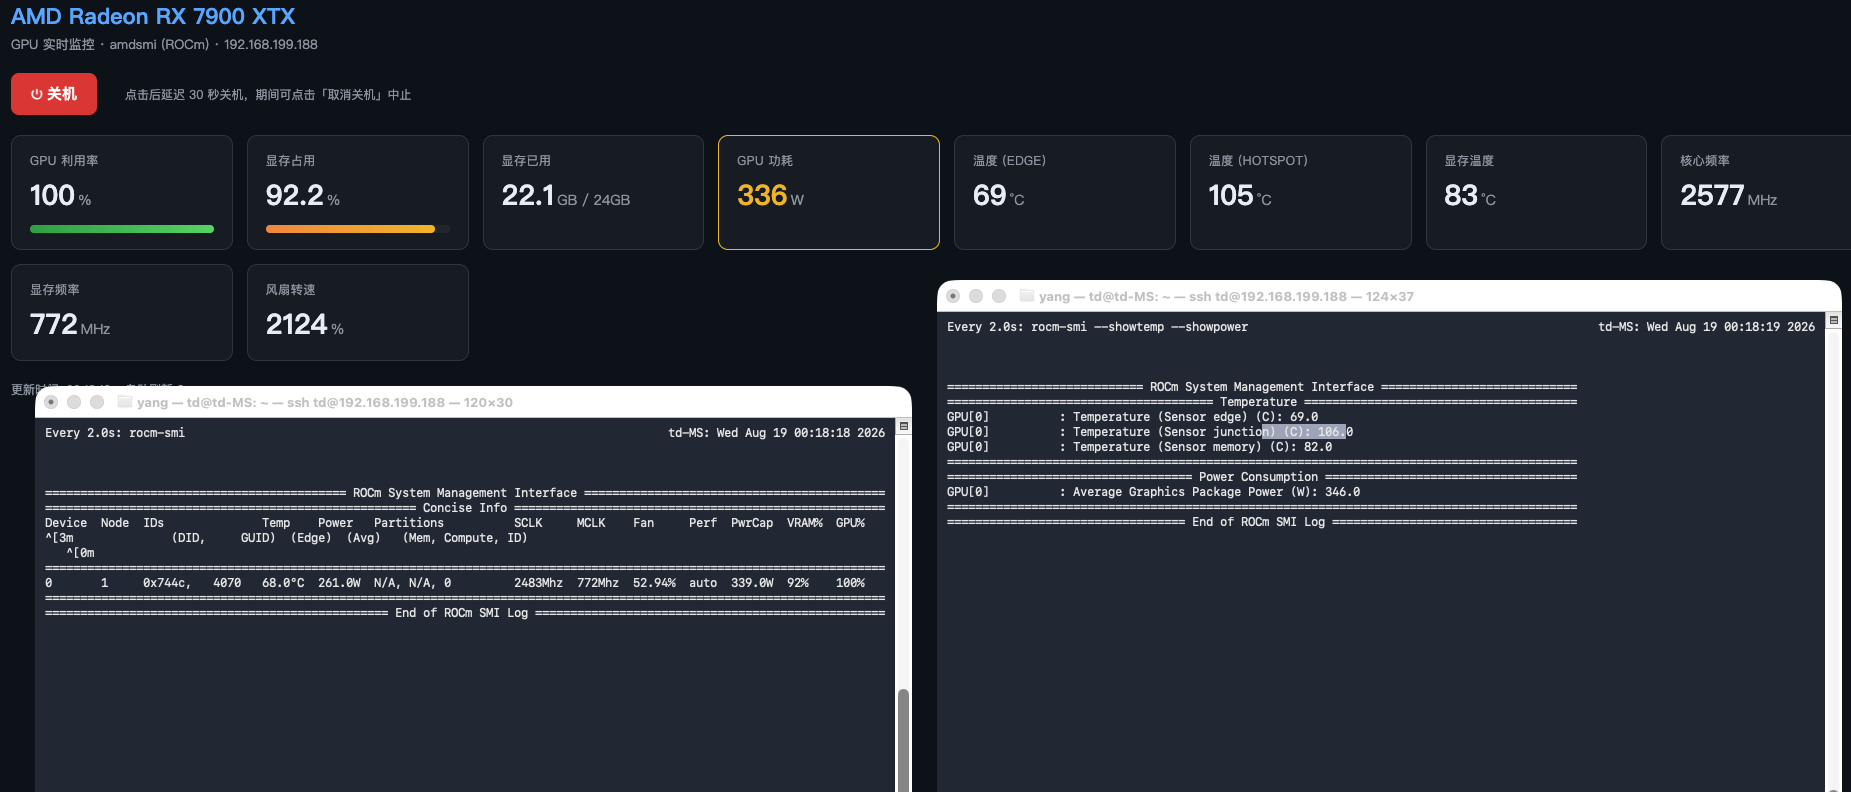Click the scroll indicator icon atop the 124×37 terminal scrollbar
The image size is (1851, 792).
click(1834, 320)
